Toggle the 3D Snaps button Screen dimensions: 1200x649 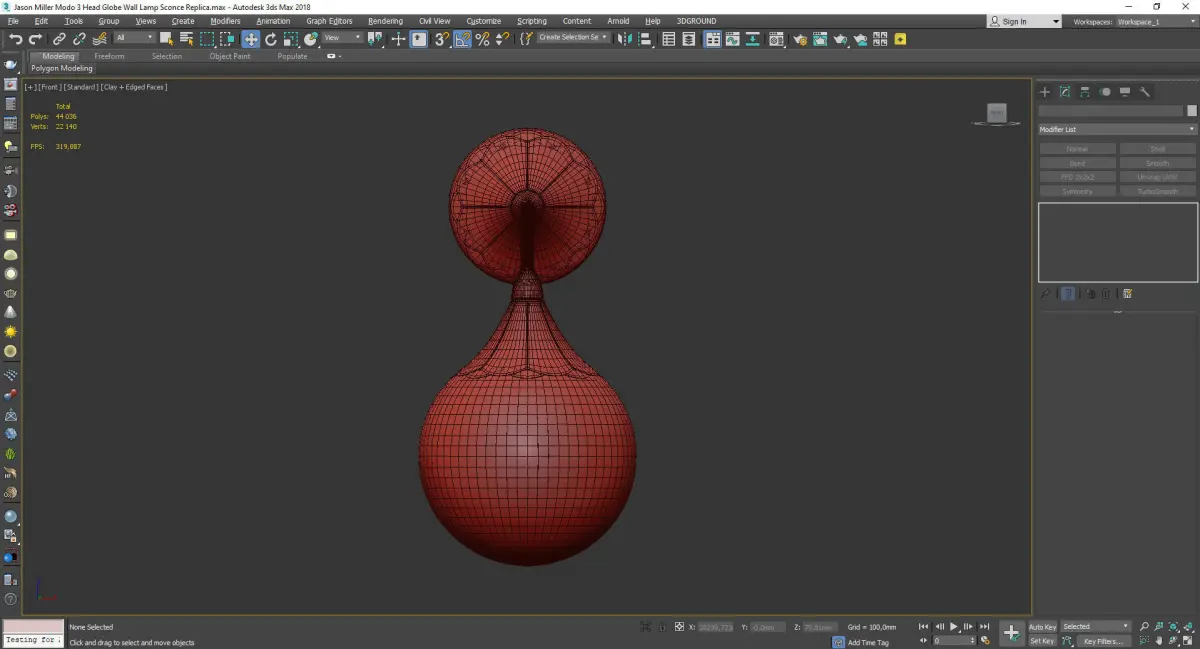(441, 39)
